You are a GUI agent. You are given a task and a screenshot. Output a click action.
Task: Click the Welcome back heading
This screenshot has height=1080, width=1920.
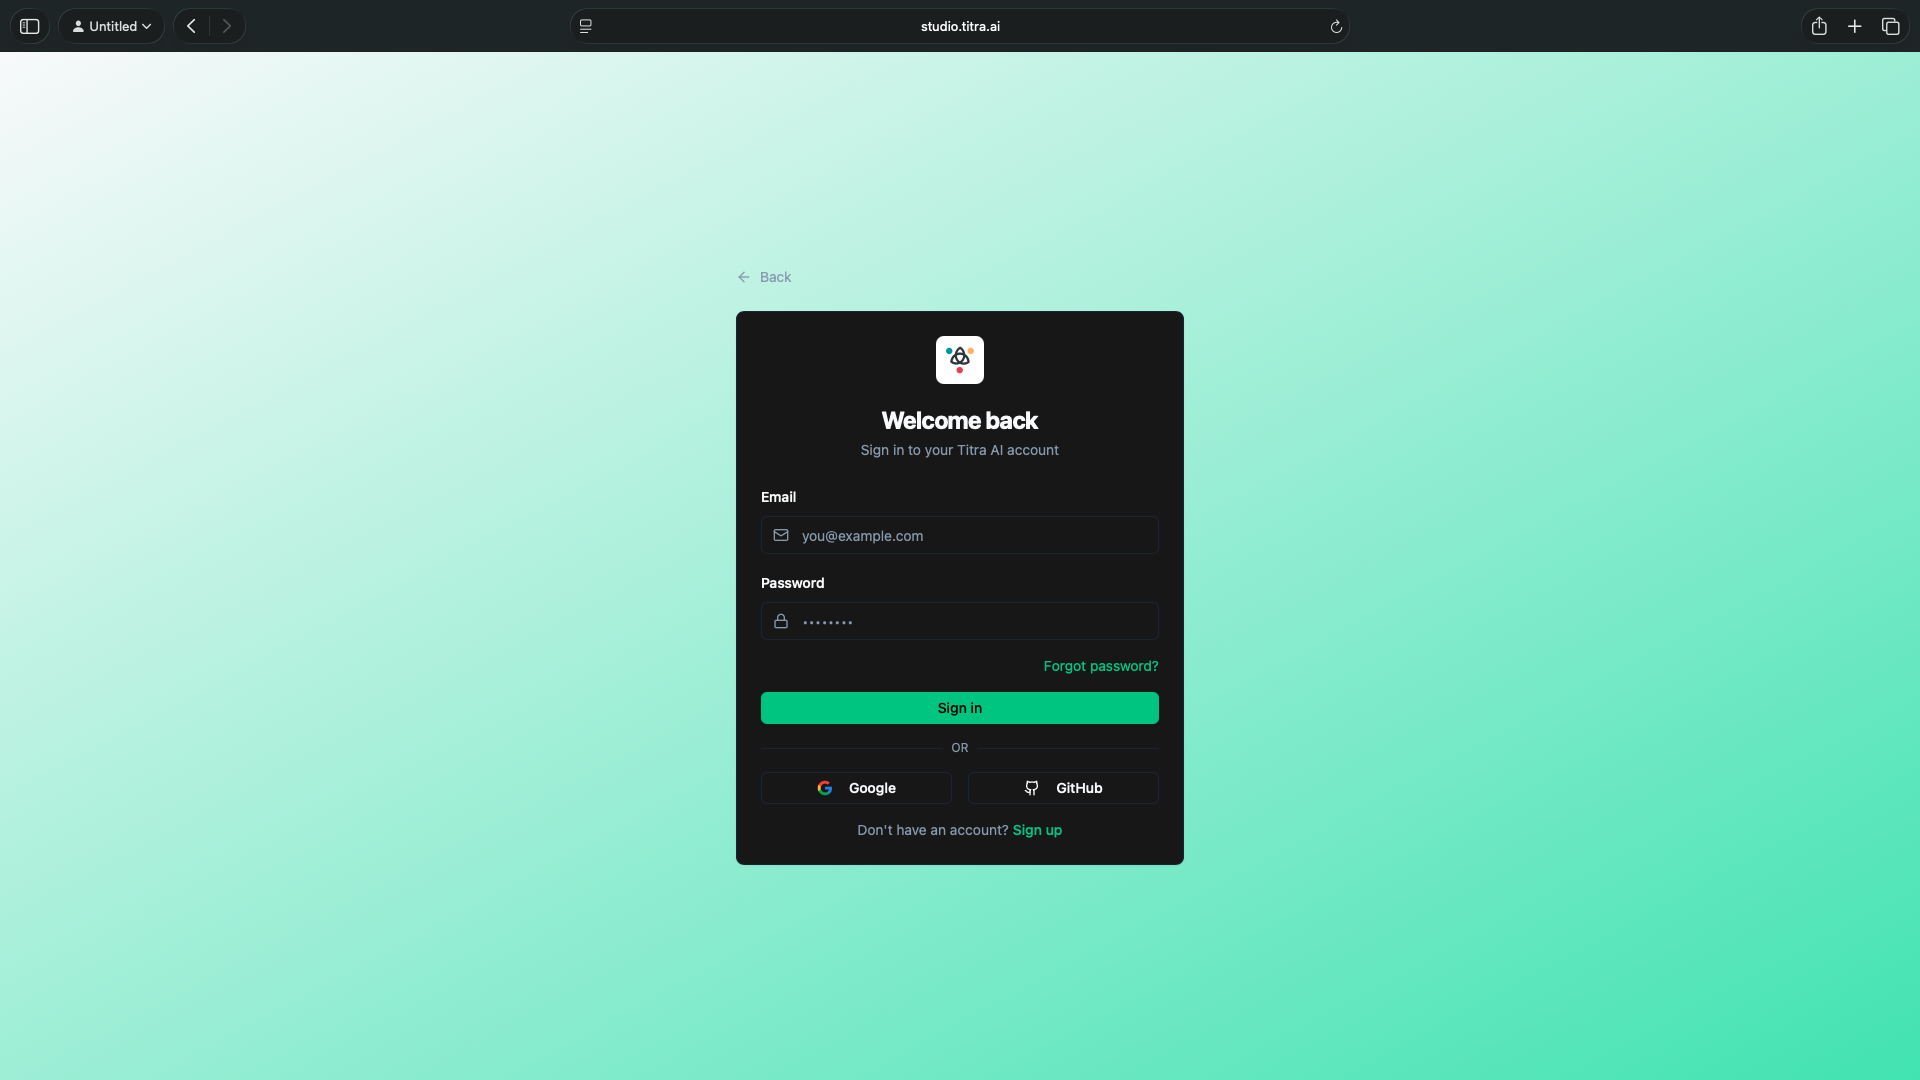click(960, 420)
